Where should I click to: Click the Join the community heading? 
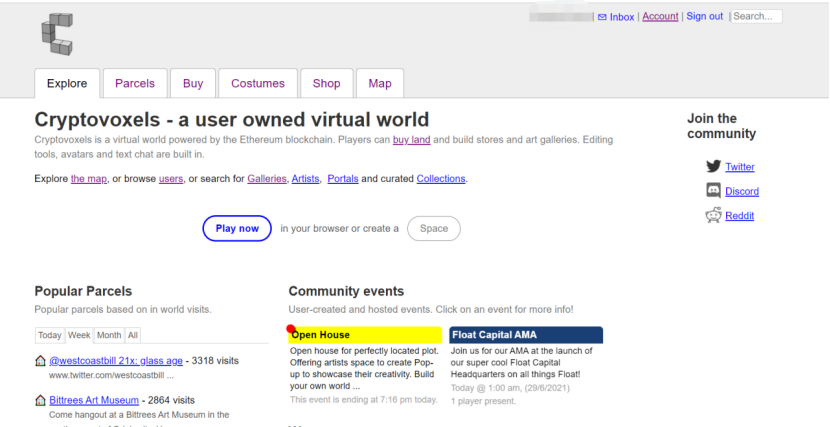point(721,126)
